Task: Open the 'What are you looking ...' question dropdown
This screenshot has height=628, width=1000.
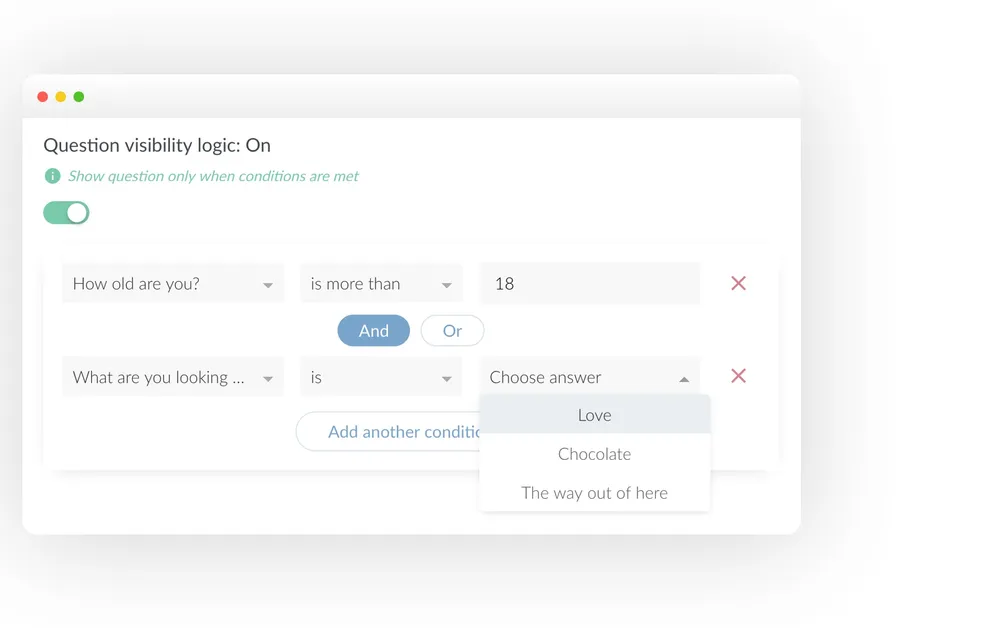Action: [x=173, y=377]
